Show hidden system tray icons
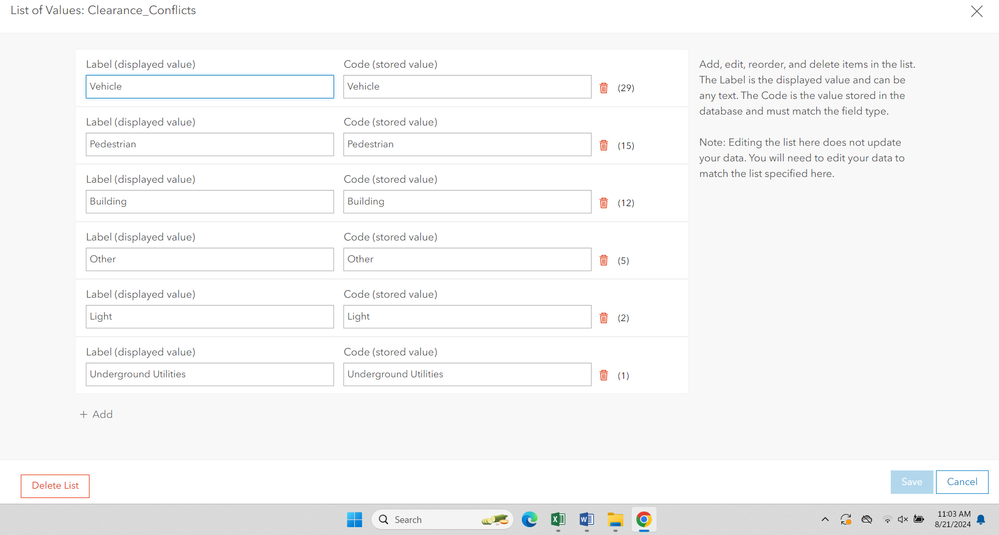 825,520
